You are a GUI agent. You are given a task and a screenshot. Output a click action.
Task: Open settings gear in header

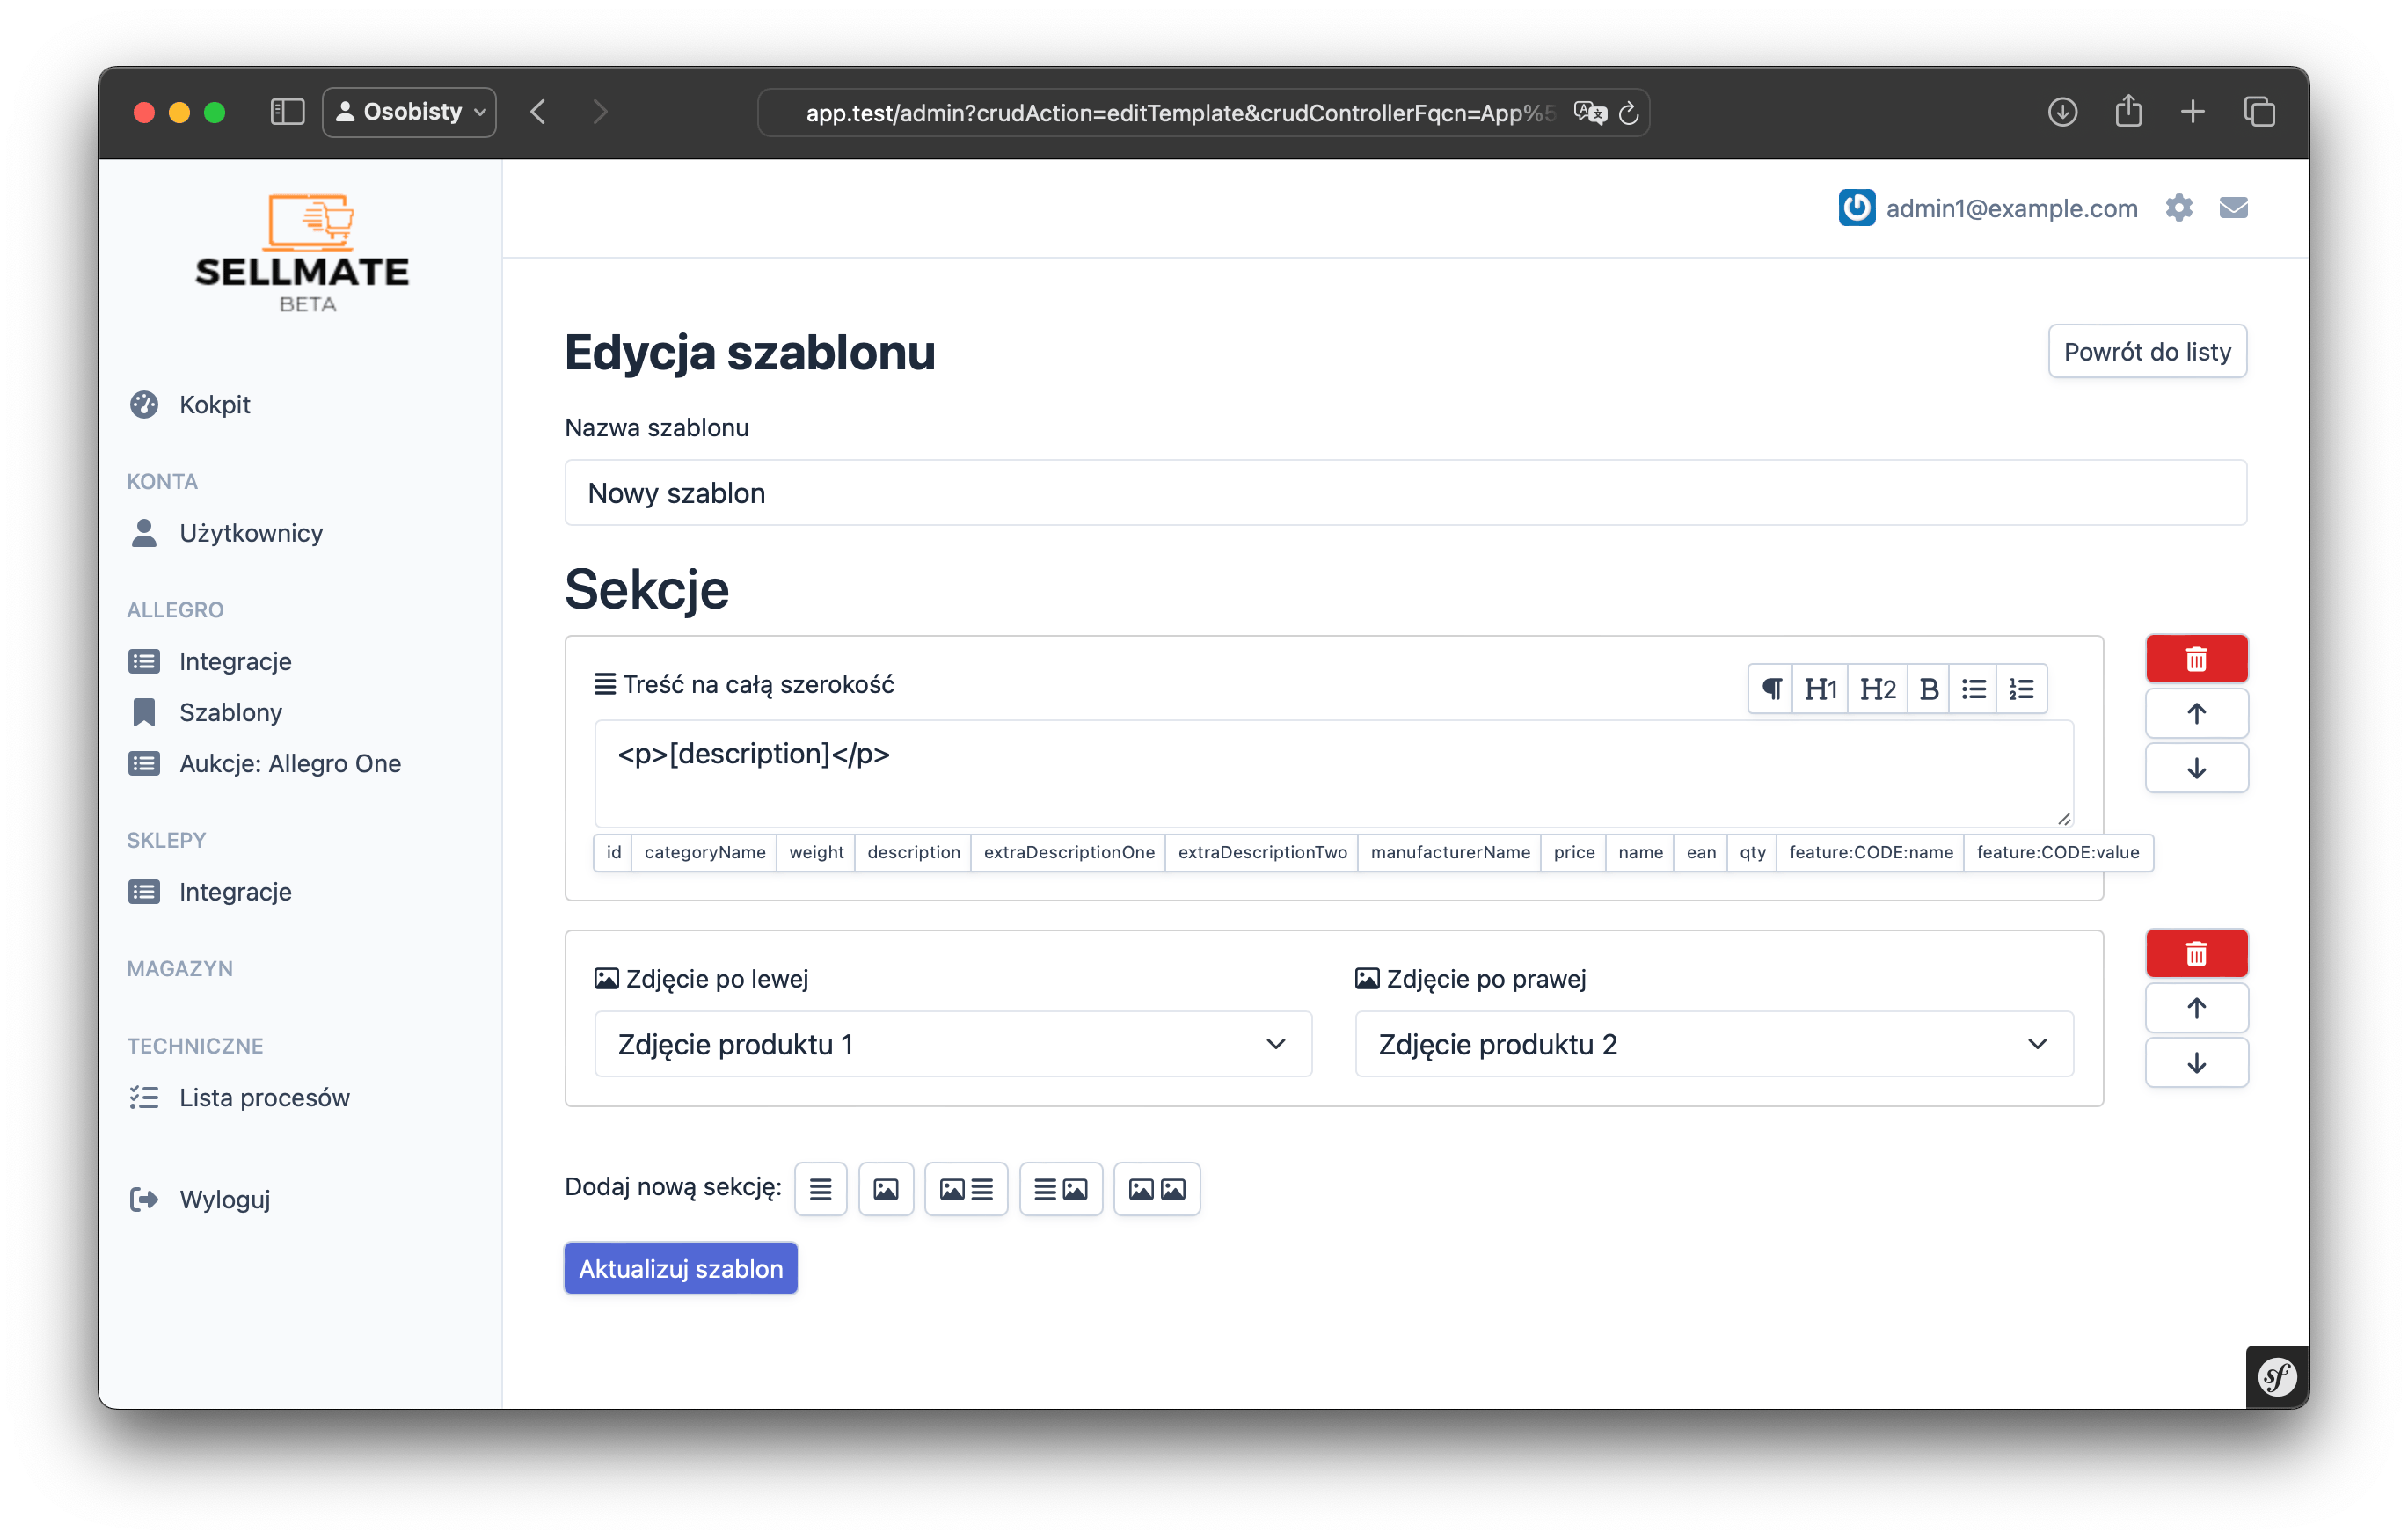click(x=2178, y=208)
